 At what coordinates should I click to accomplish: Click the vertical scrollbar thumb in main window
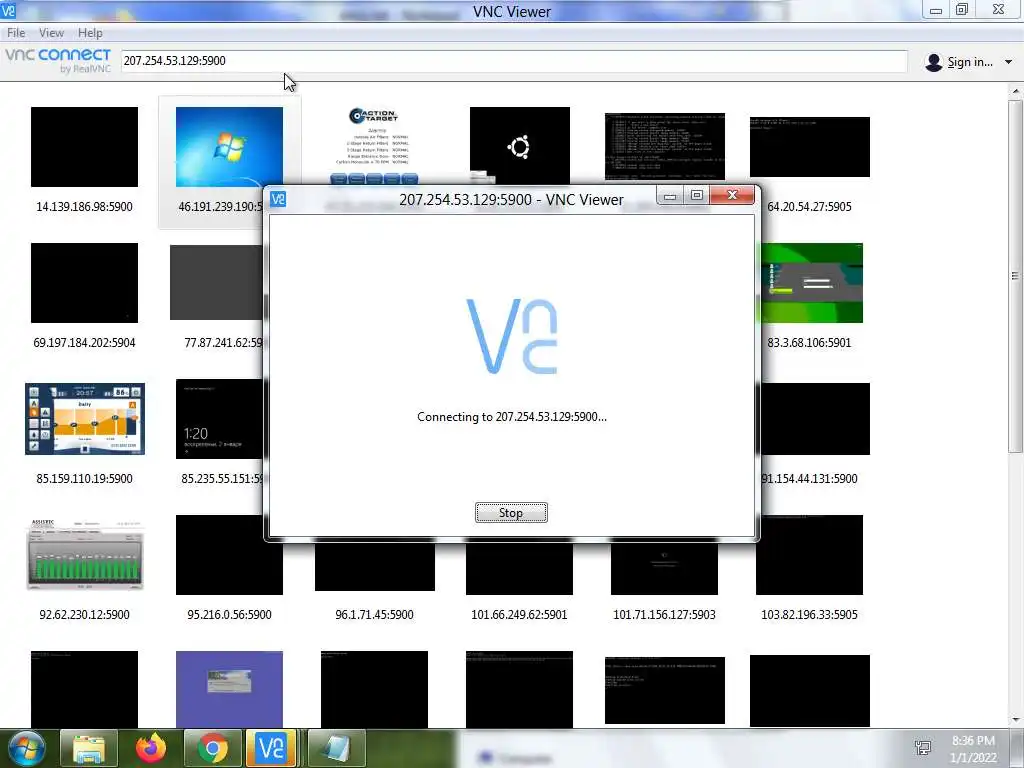(1015, 276)
